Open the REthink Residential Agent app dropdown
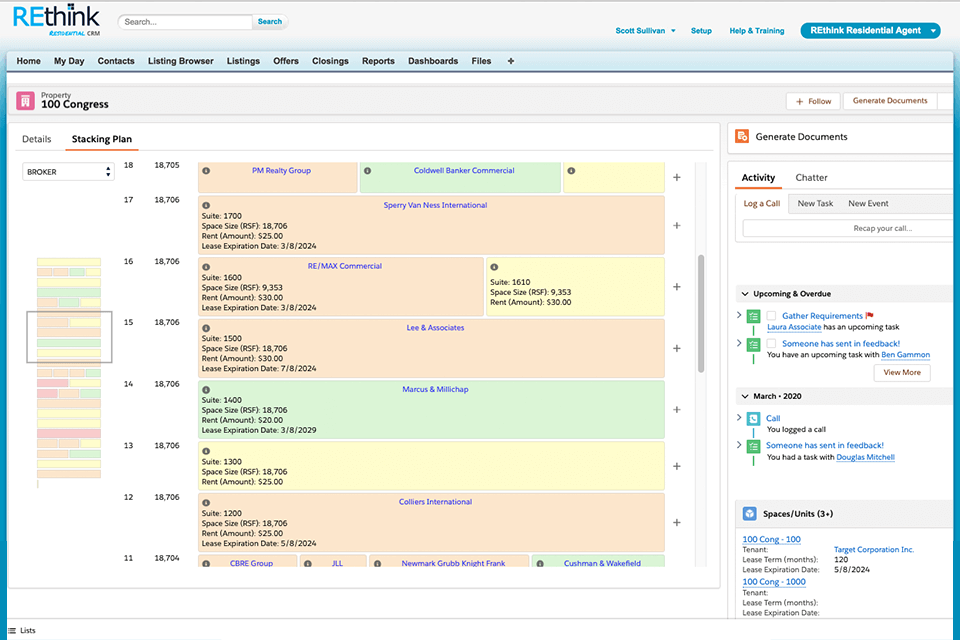 click(x=933, y=31)
